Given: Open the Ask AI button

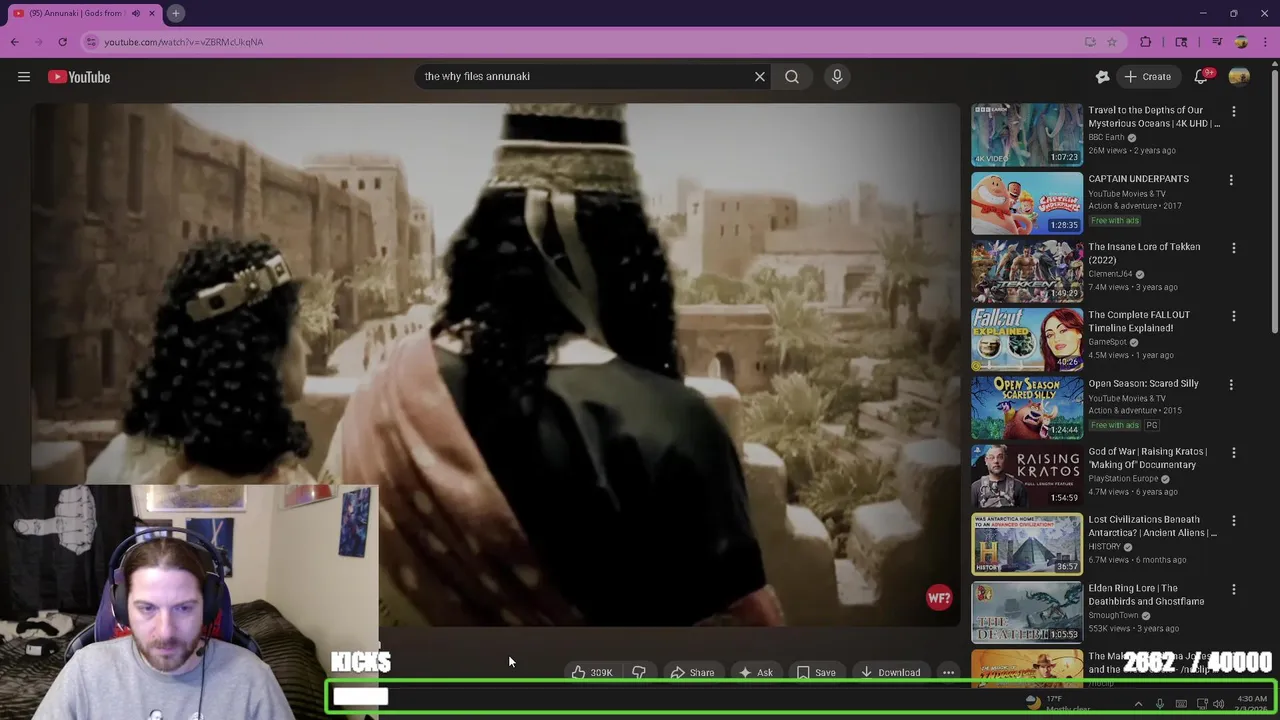Looking at the screenshot, I should click(x=755, y=673).
